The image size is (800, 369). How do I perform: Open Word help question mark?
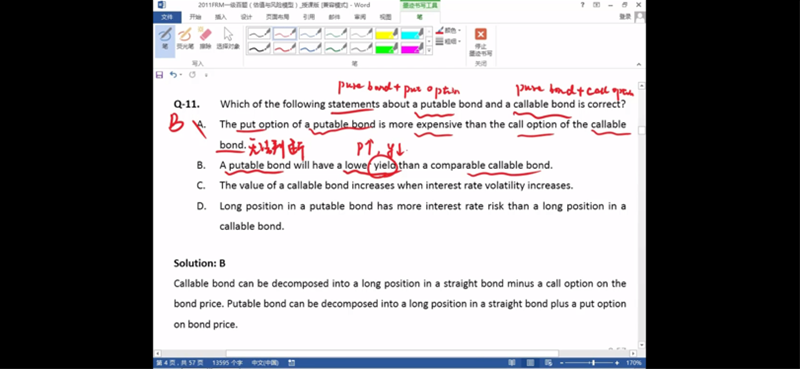pos(583,5)
